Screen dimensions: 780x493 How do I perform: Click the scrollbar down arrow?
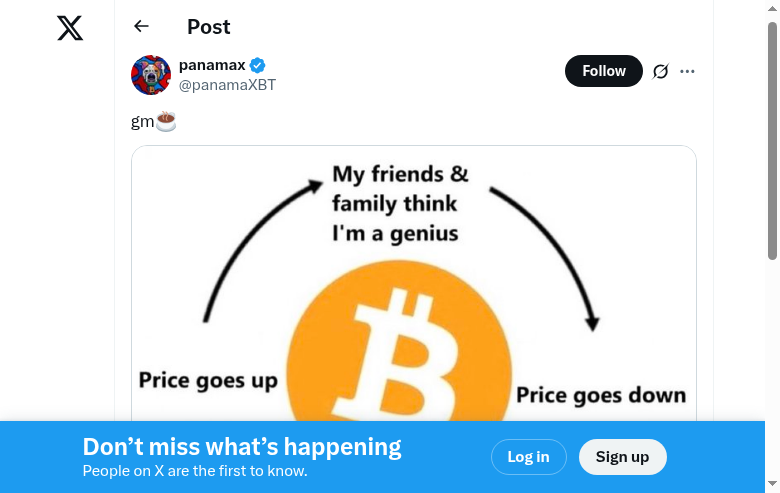(x=772, y=484)
